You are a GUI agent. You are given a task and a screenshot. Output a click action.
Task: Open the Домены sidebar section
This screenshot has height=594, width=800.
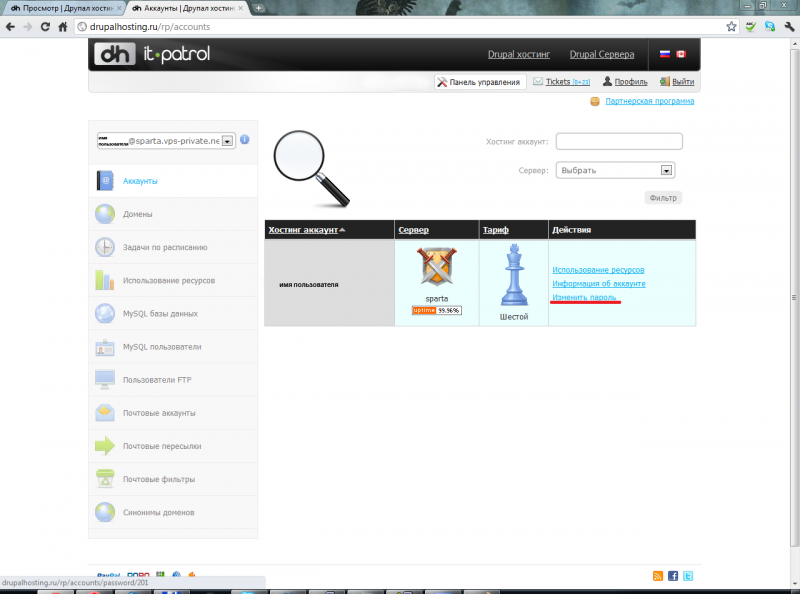tap(137, 214)
